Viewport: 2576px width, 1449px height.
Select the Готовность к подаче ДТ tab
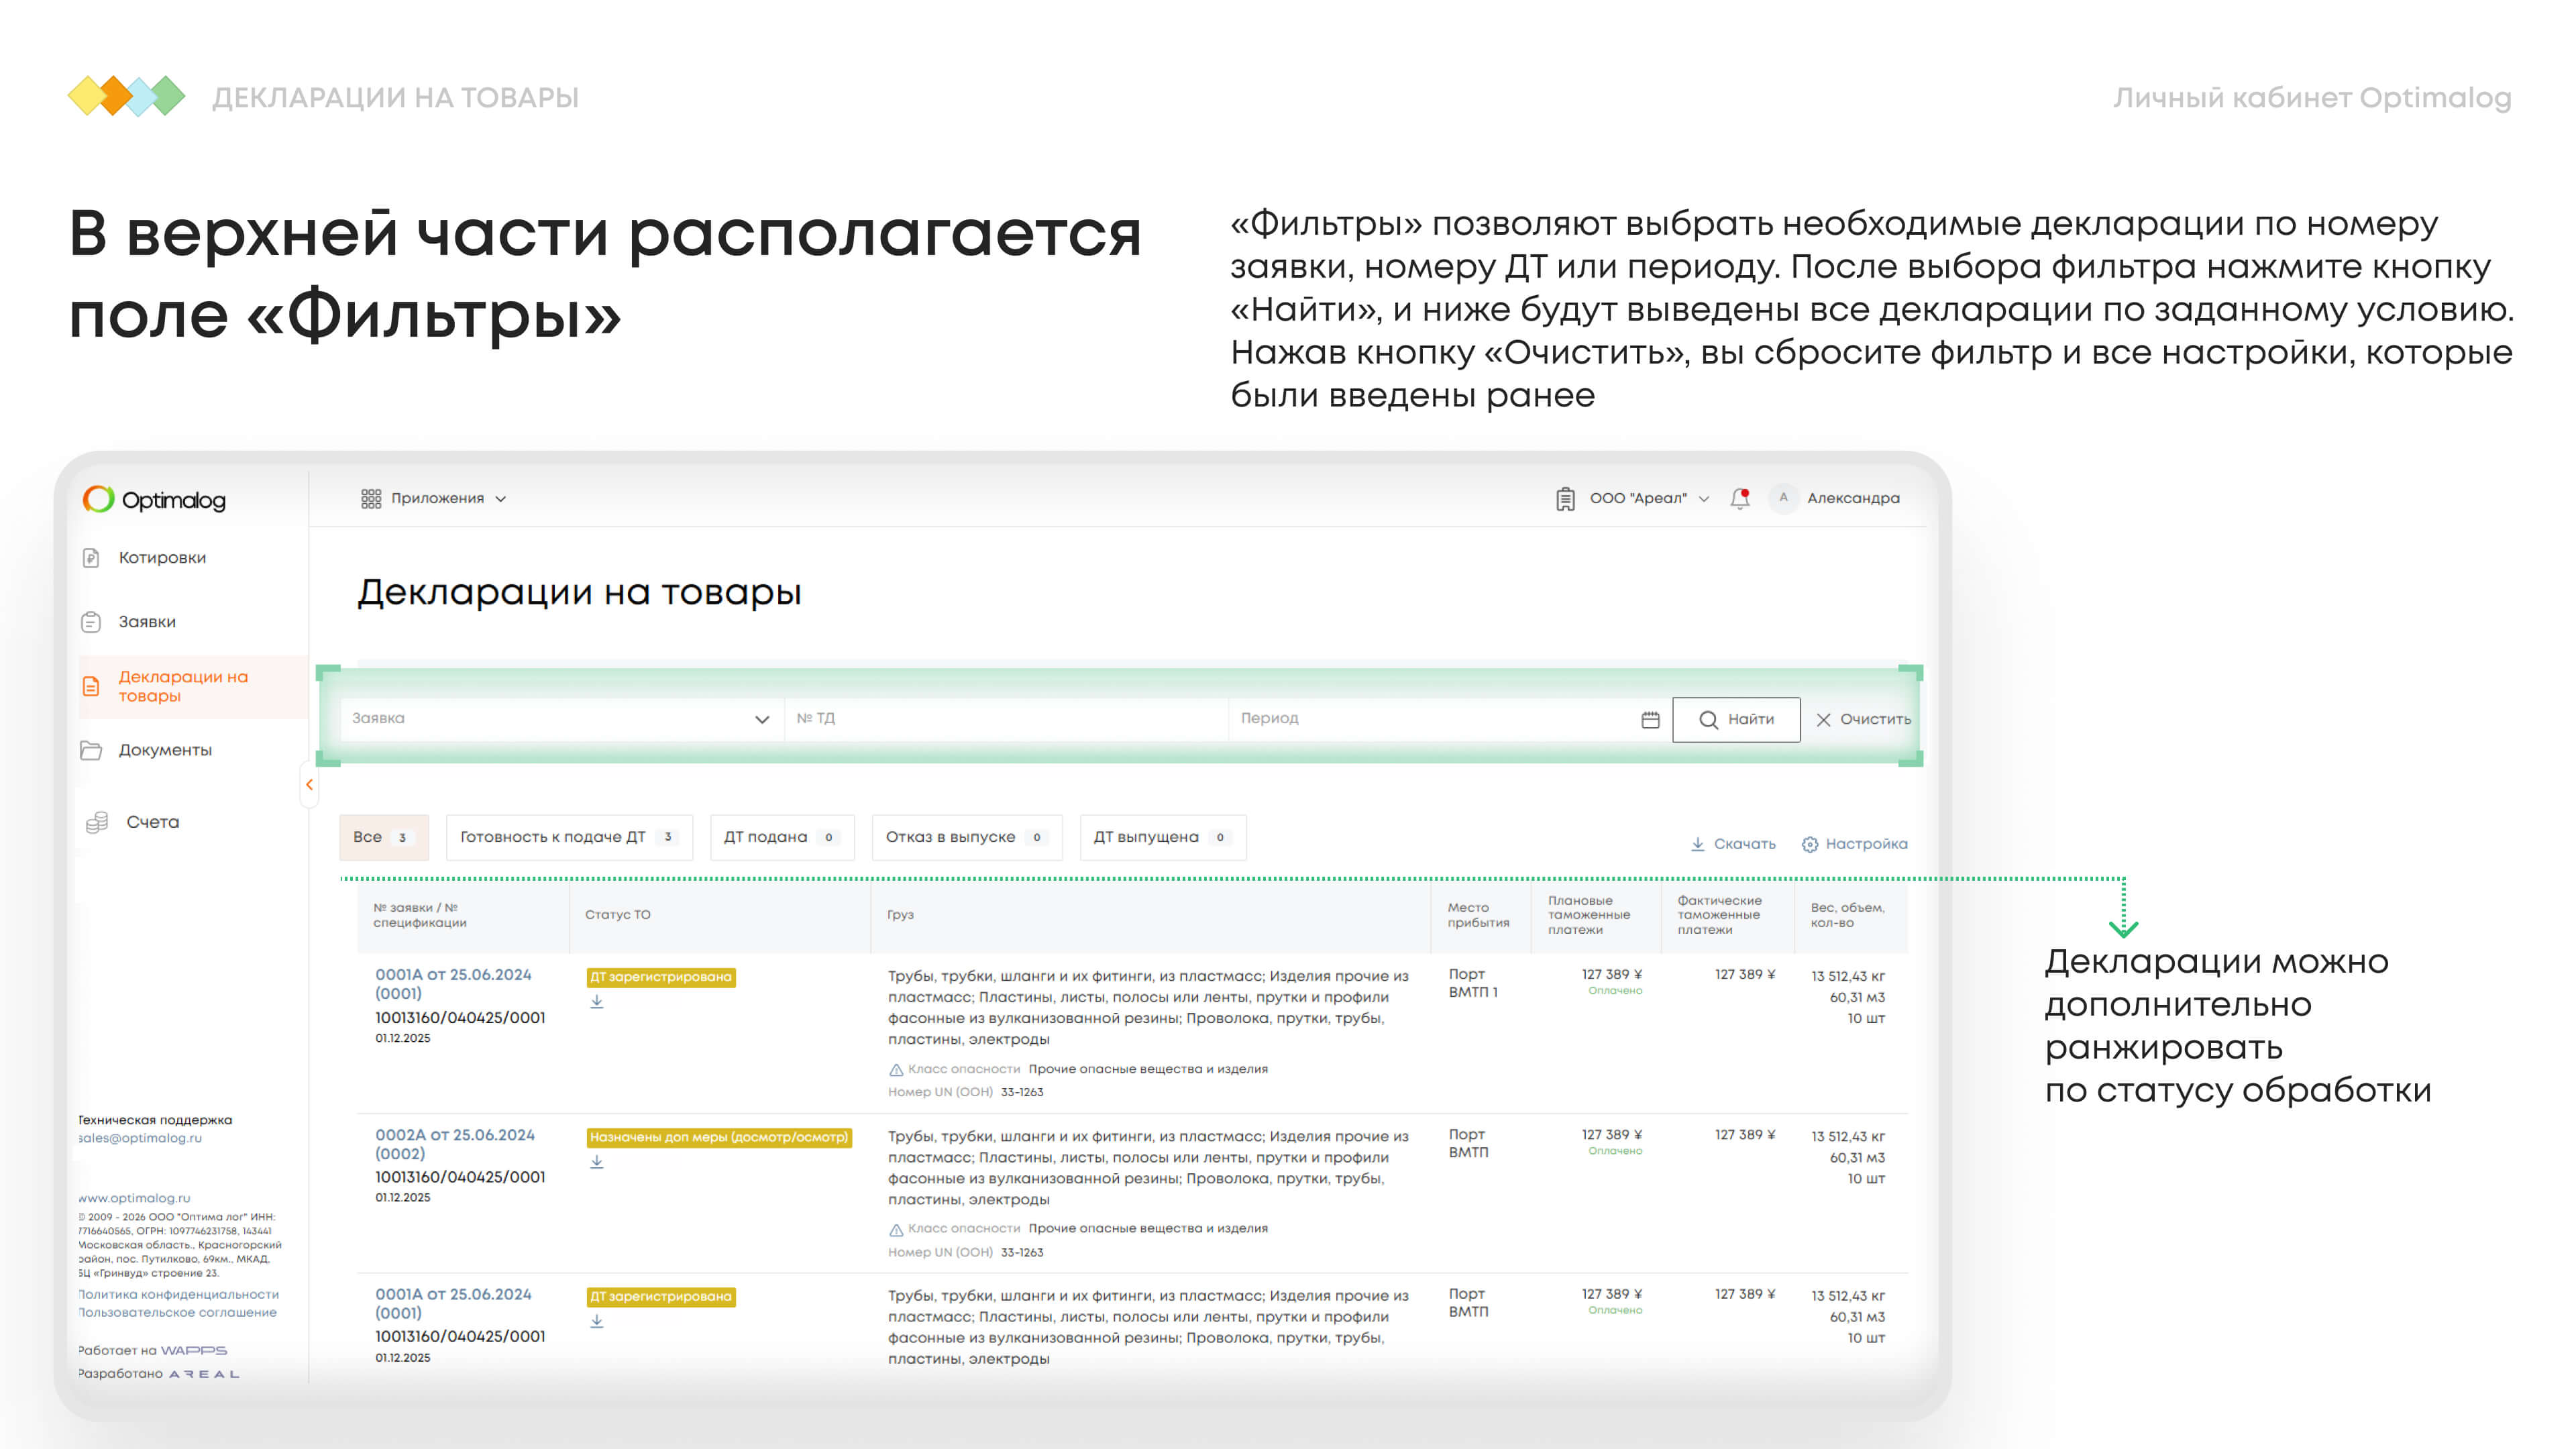(x=568, y=837)
